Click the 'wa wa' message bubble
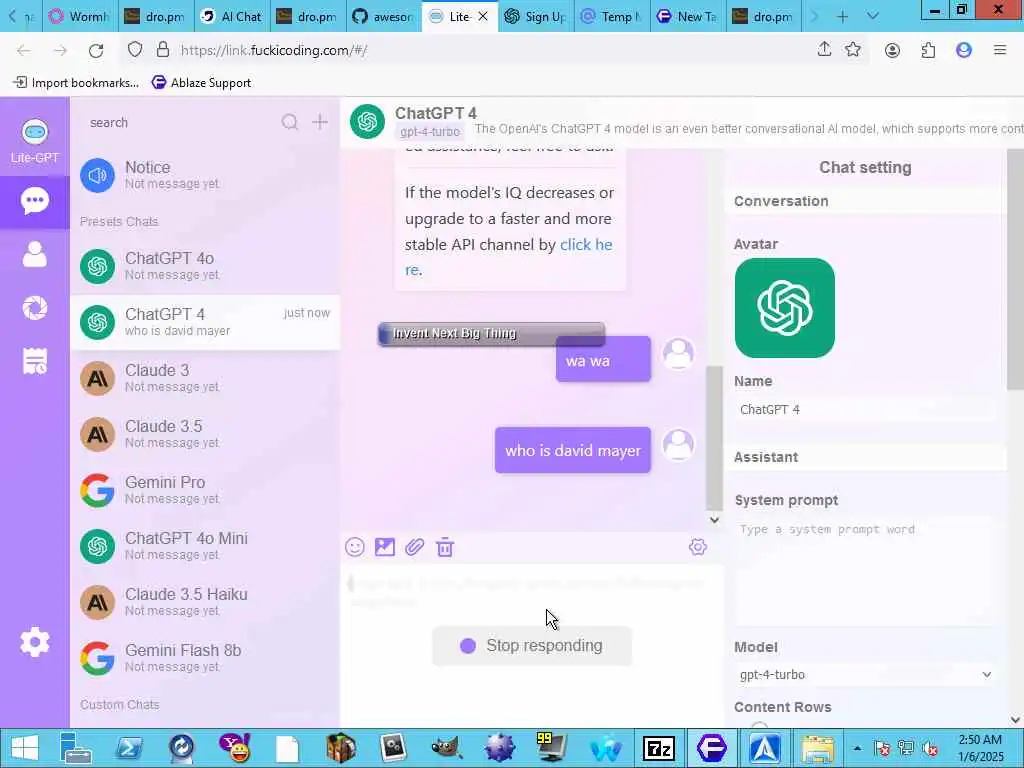 tap(603, 360)
